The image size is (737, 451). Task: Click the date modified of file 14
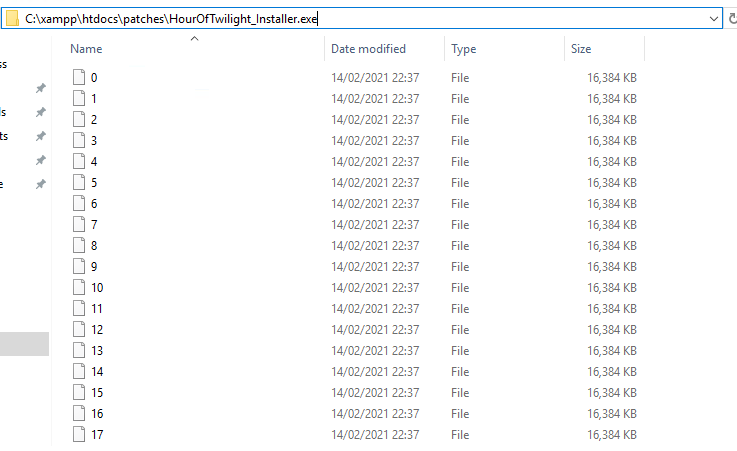click(x=375, y=372)
